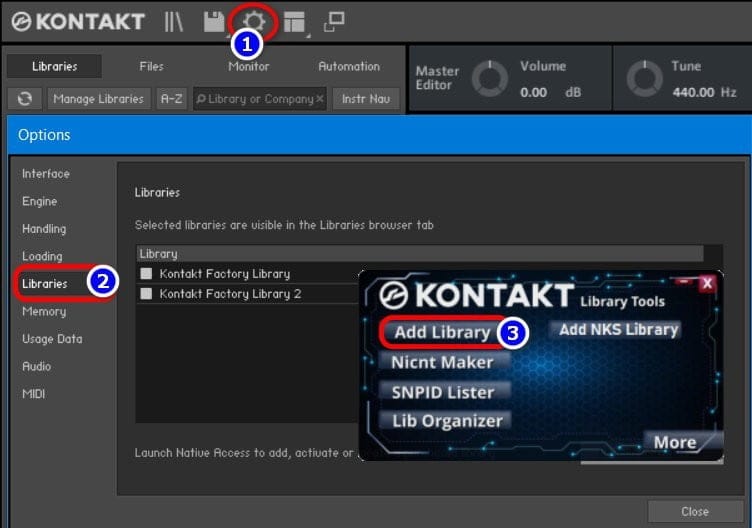
Task: Select the Kontakt Factory Library row text
Action: [224, 273]
